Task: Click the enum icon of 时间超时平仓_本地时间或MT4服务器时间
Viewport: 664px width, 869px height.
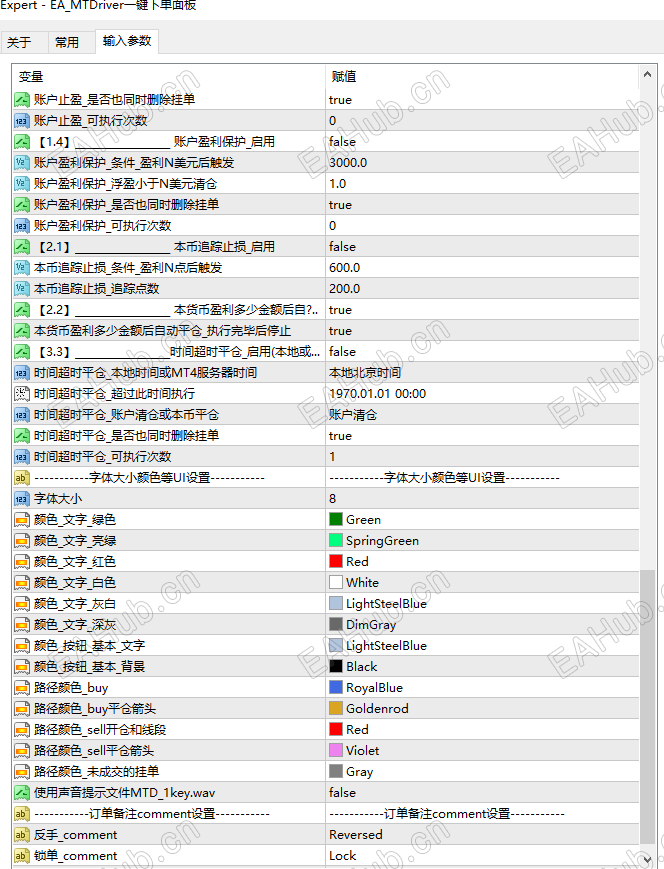Action: click(x=22, y=373)
